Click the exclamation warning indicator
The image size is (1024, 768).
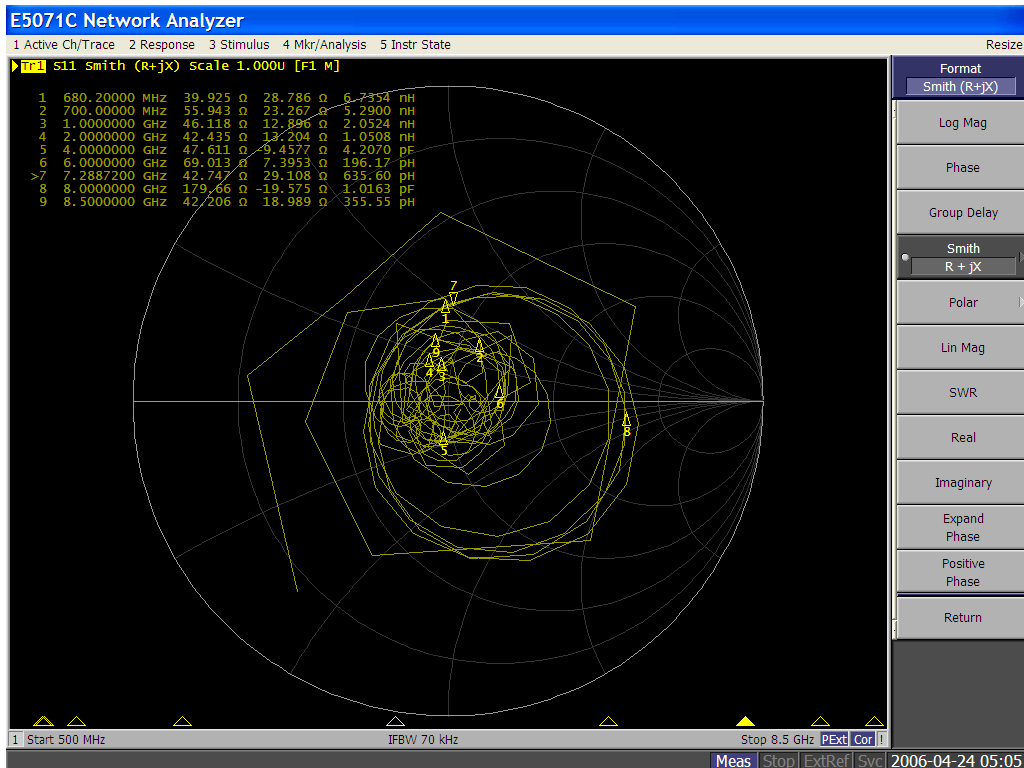pyautogui.click(x=882, y=739)
